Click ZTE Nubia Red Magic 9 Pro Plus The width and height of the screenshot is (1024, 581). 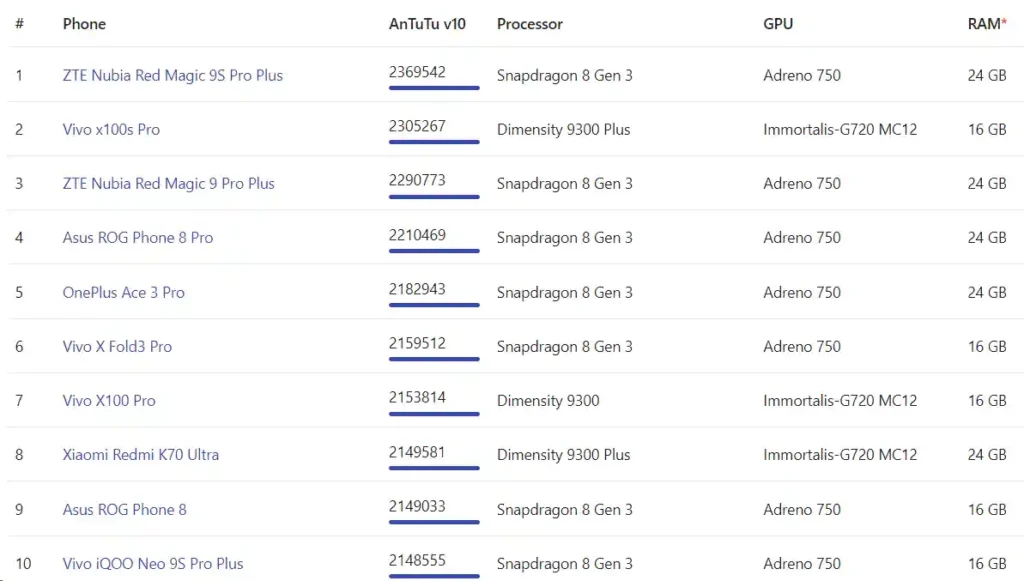pos(168,183)
